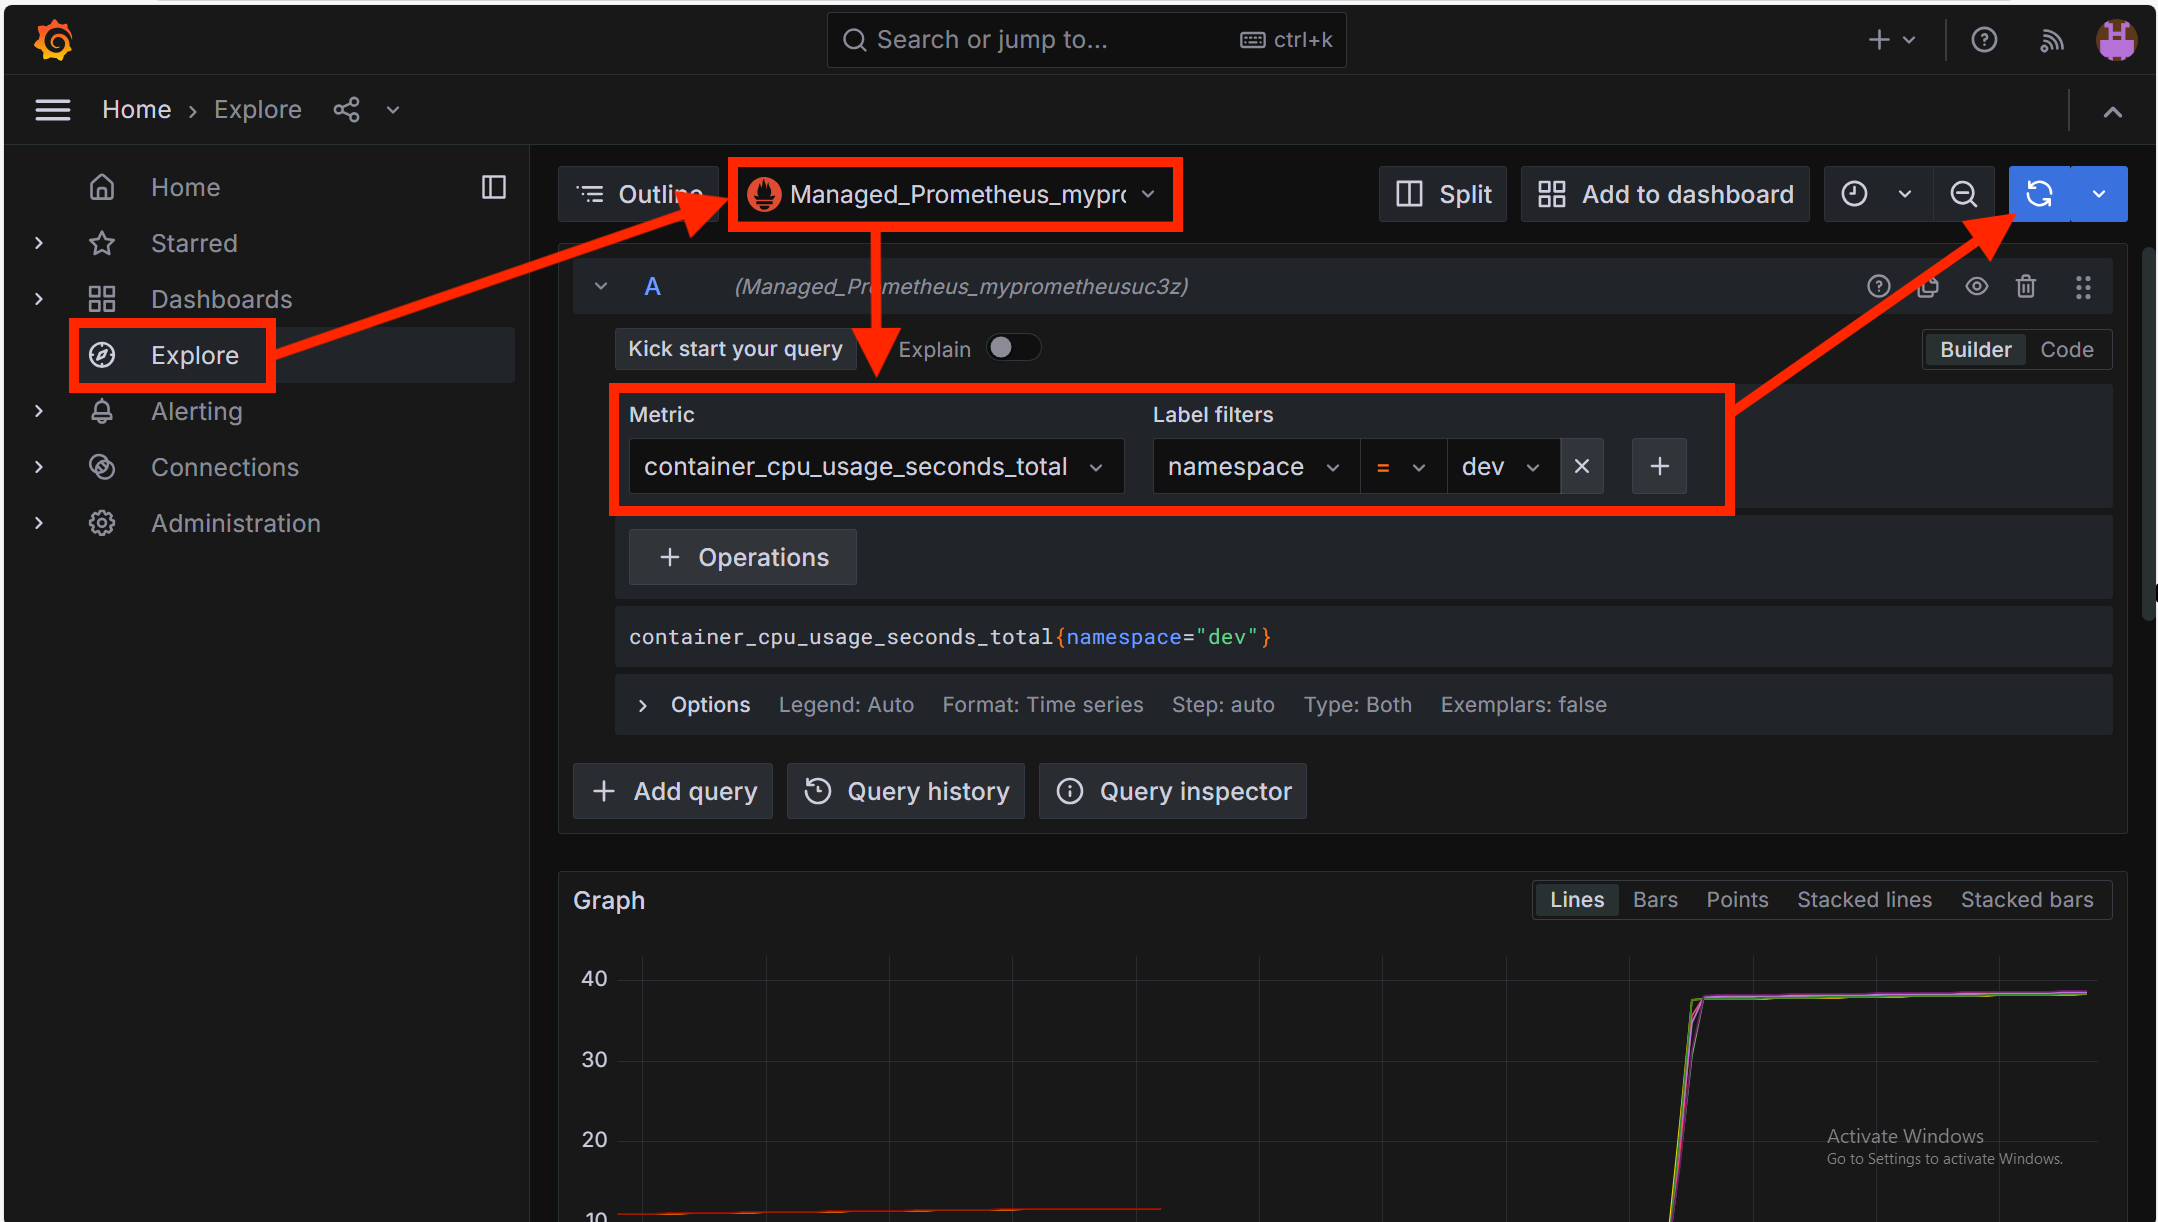Expand the Administration sidebar section
This screenshot has width=2158, height=1222.
coord(39,523)
